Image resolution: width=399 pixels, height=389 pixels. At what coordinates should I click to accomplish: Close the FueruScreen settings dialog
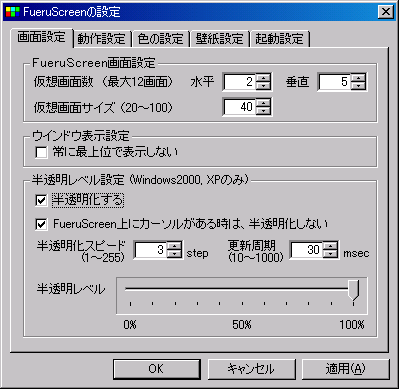click(x=386, y=12)
